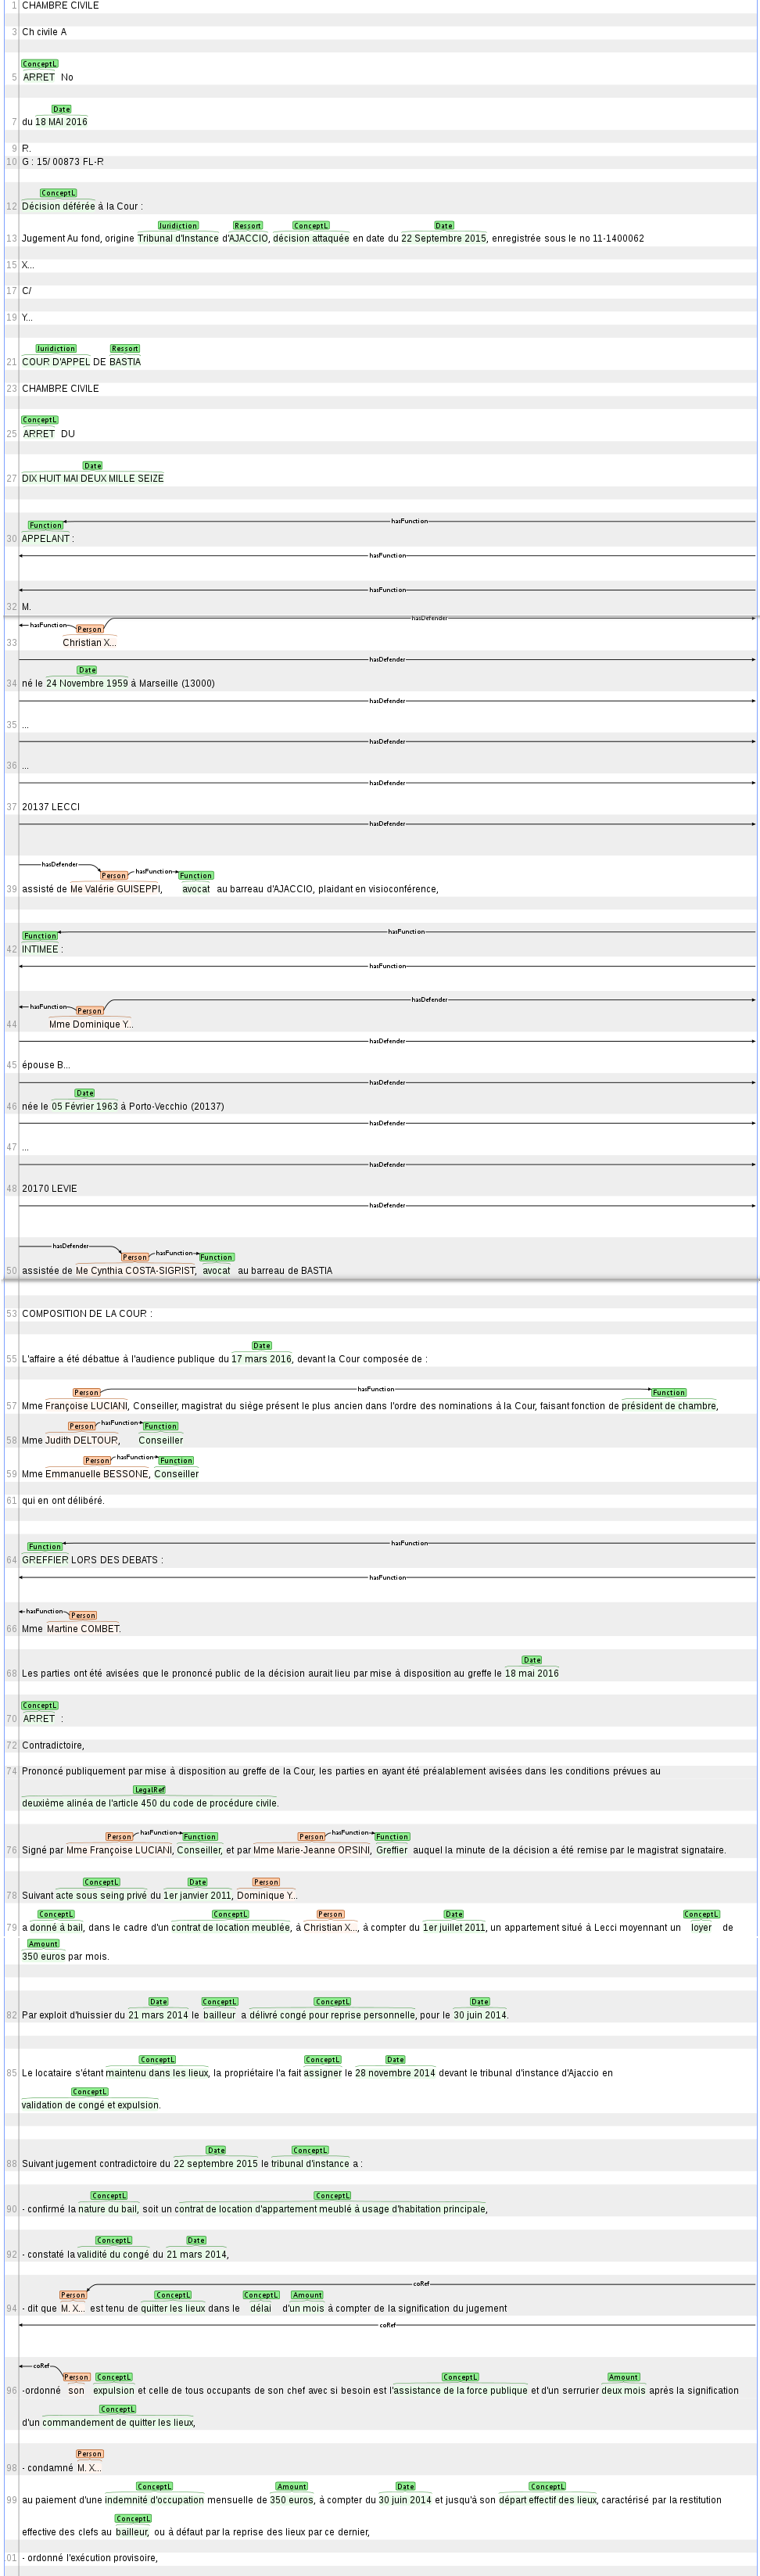Select the LegalRef label above 'article 450'
Image resolution: width=760 pixels, height=2576 pixels.
(149, 1790)
